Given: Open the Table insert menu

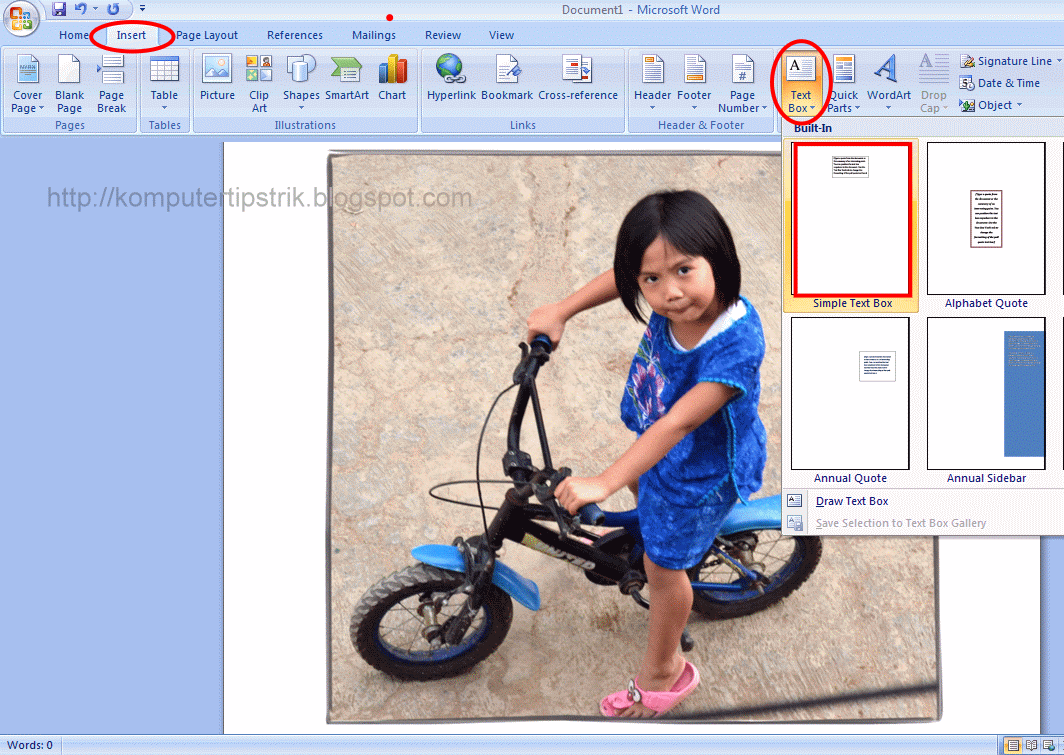Looking at the screenshot, I should [164, 83].
